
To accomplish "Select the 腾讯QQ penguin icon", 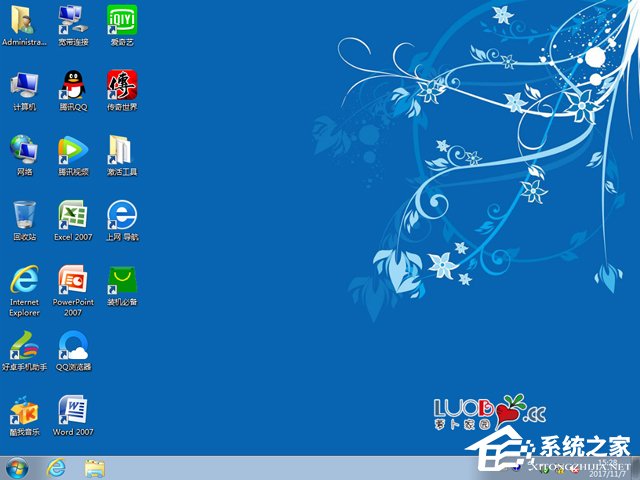I will tap(73, 84).
